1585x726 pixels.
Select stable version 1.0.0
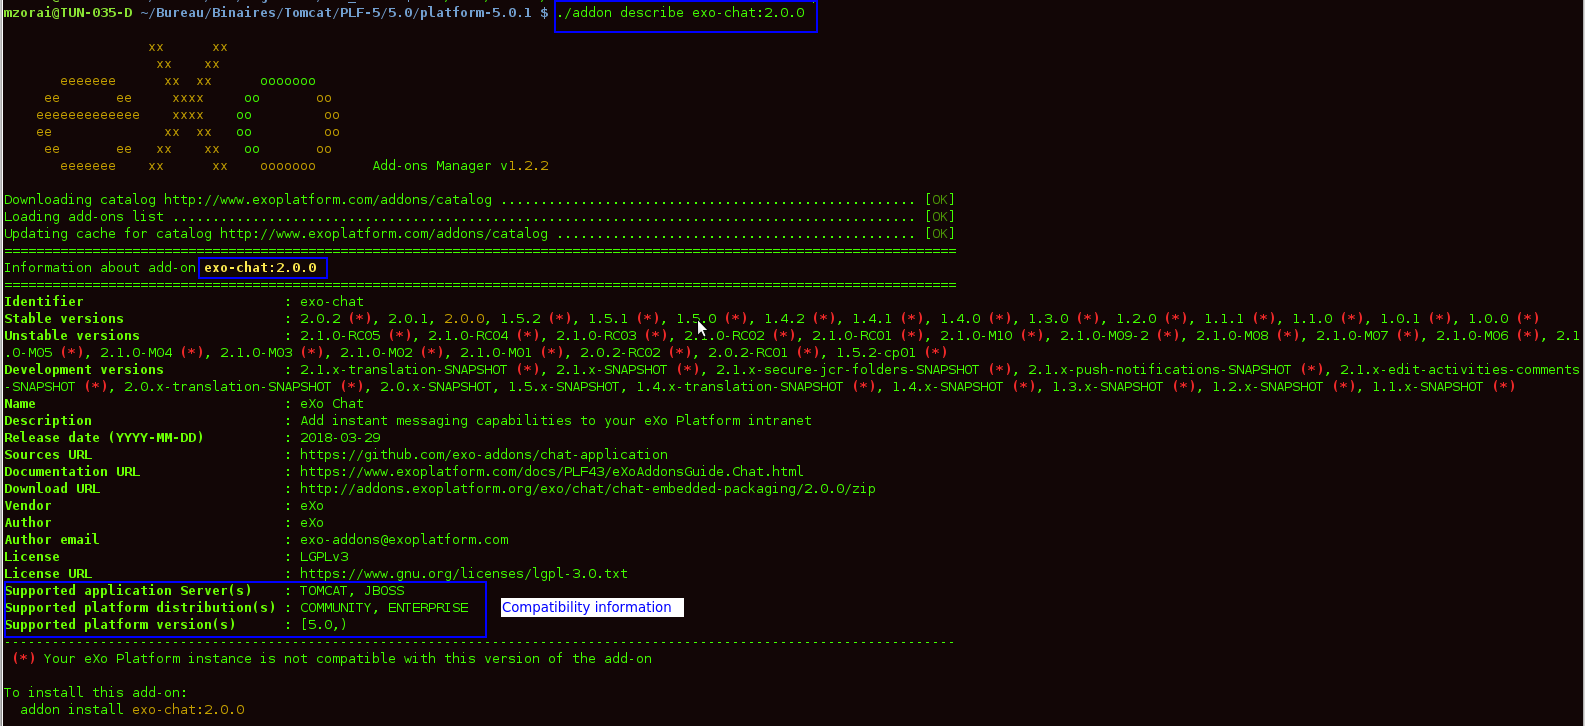click(x=1488, y=318)
